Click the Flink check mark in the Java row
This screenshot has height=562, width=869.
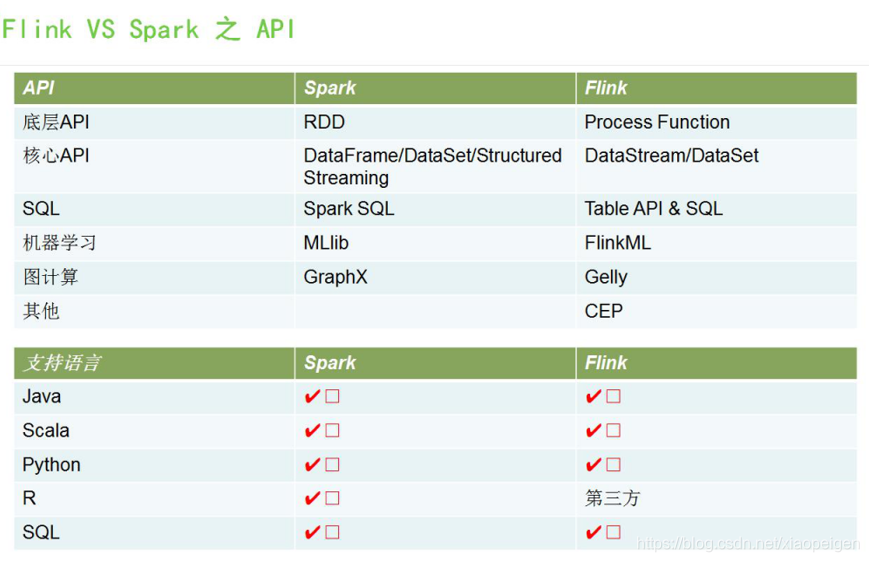pyautogui.click(x=594, y=396)
